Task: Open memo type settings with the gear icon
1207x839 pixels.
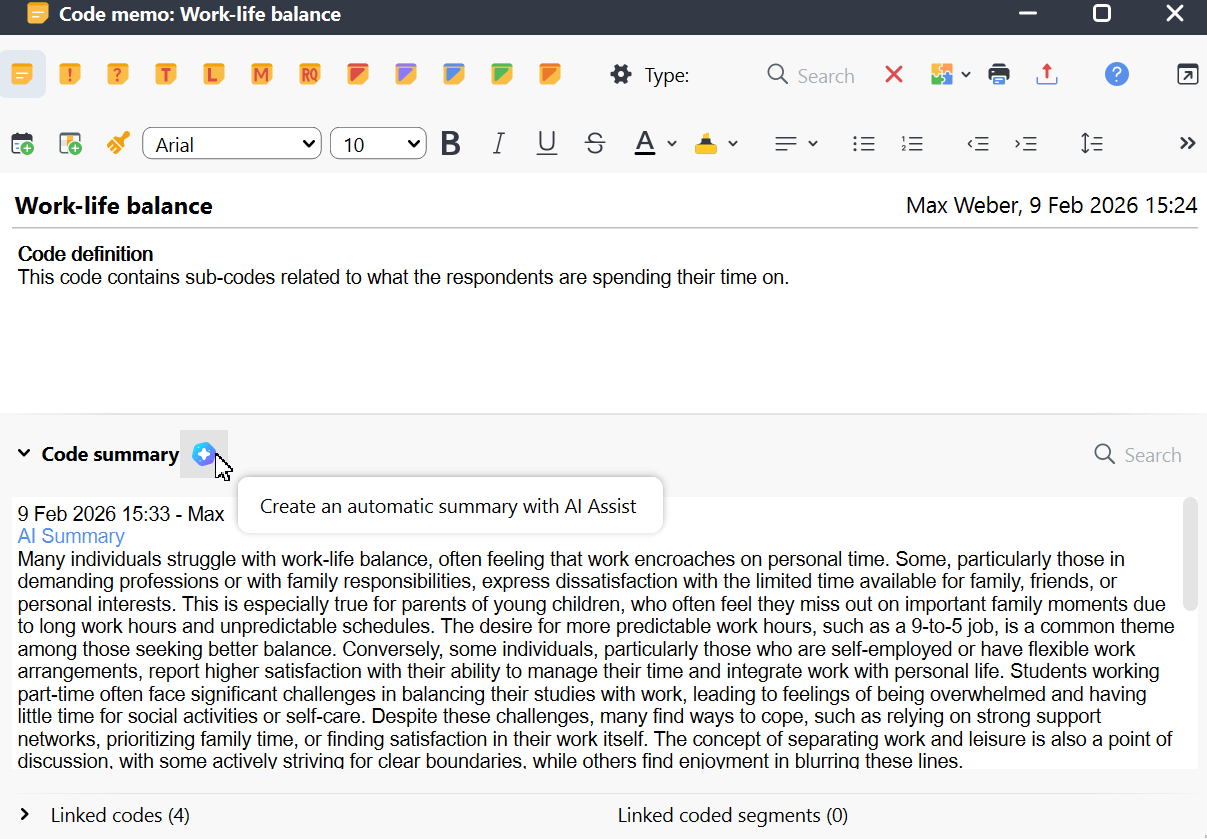Action: point(620,74)
